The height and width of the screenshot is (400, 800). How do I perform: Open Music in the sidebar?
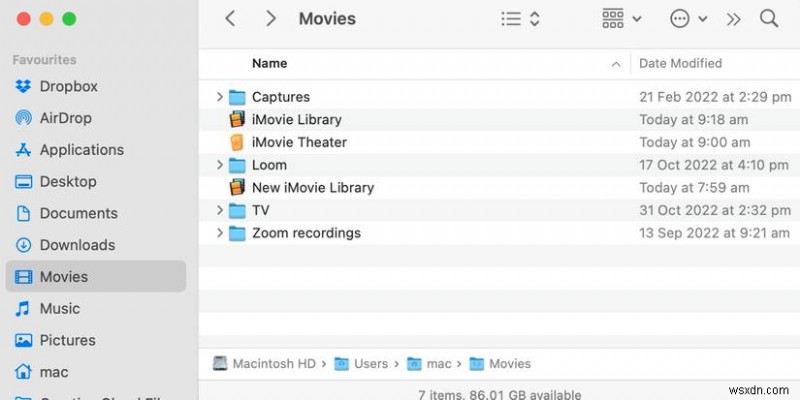click(x=47, y=308)
